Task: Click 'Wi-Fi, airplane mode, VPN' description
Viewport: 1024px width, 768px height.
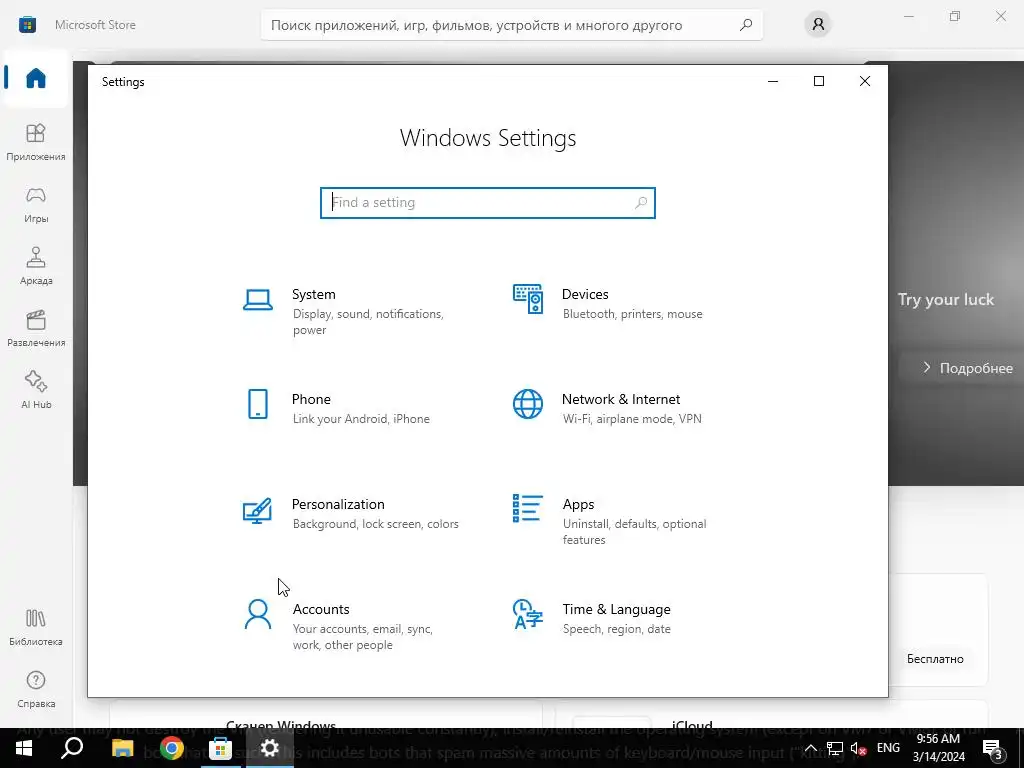Action: pos(632,419)
